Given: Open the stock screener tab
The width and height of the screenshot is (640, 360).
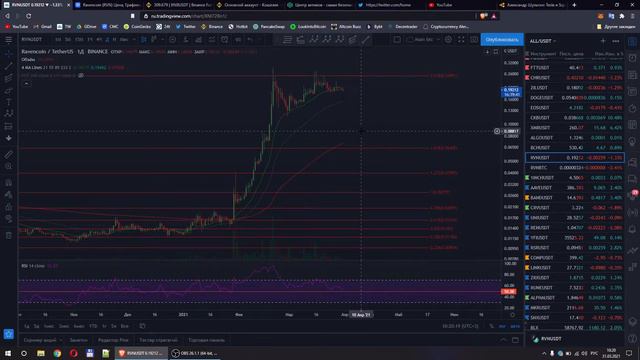Looking at the screenshot, I should pyautogui.click(x=40, y=340).
